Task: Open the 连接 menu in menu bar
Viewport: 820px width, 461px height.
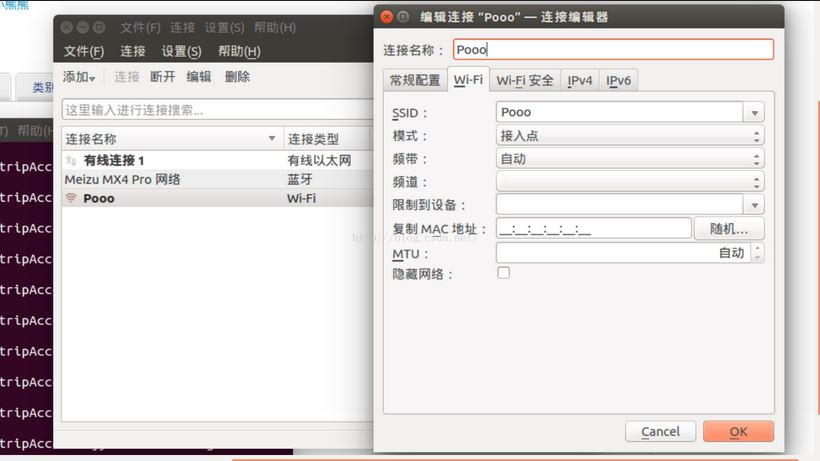Action: pyautogui.click(x=133, y=51)
